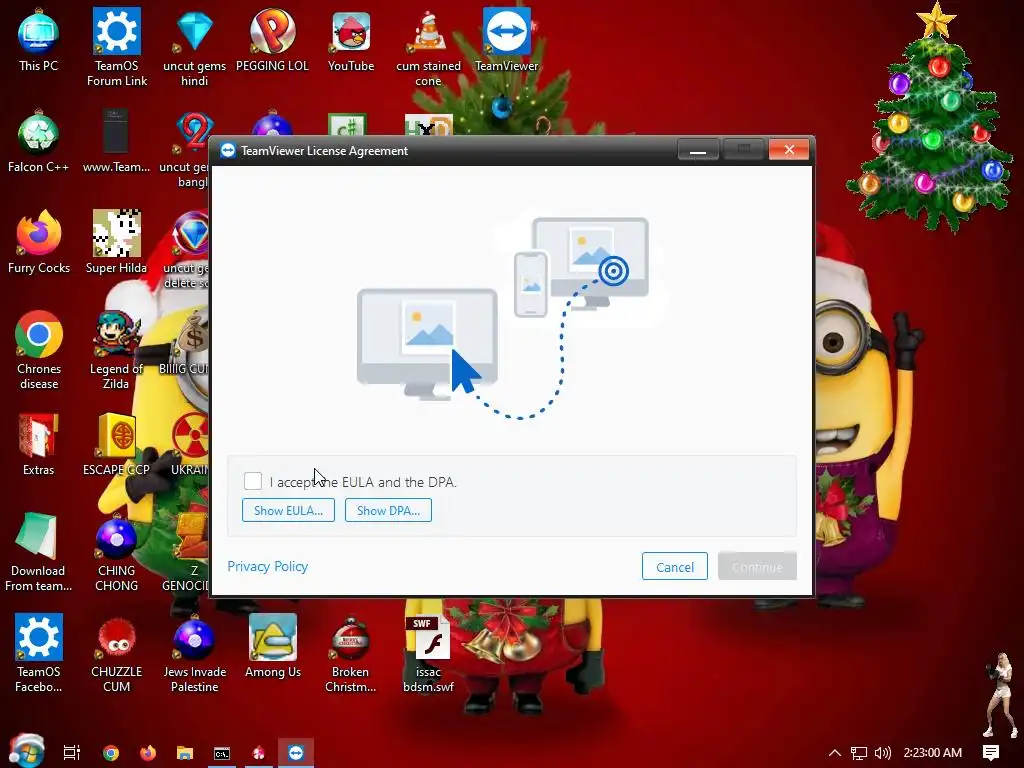Open the Privacy Policy link
The image size is (1024, 768).
[x=267, y=566]
